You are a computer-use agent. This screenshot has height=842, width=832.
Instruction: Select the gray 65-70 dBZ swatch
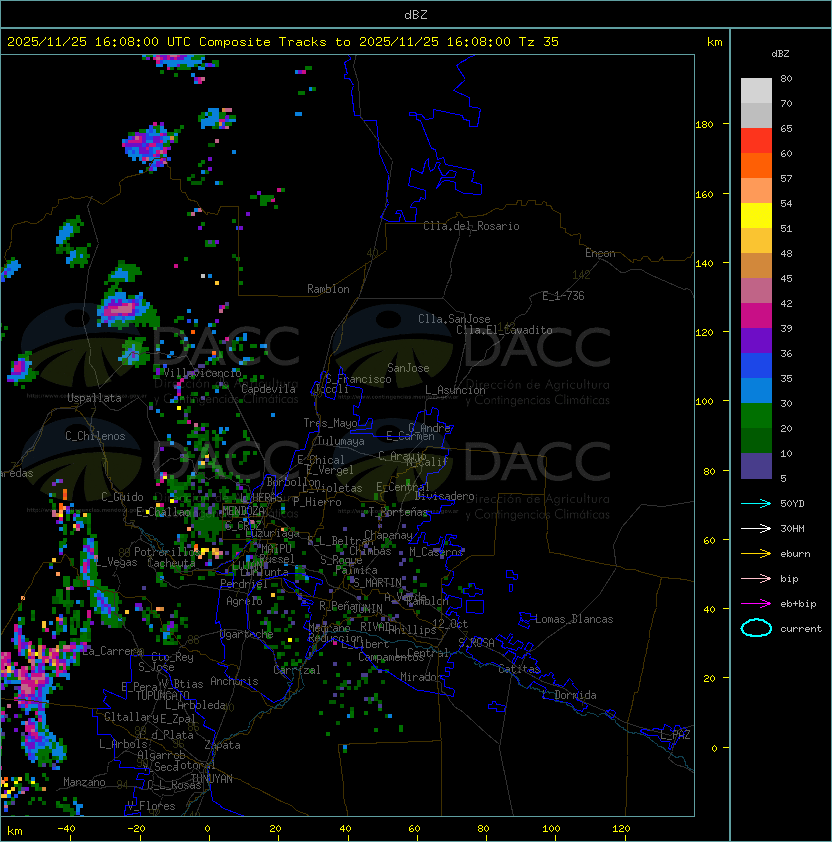tap(756, 115)
